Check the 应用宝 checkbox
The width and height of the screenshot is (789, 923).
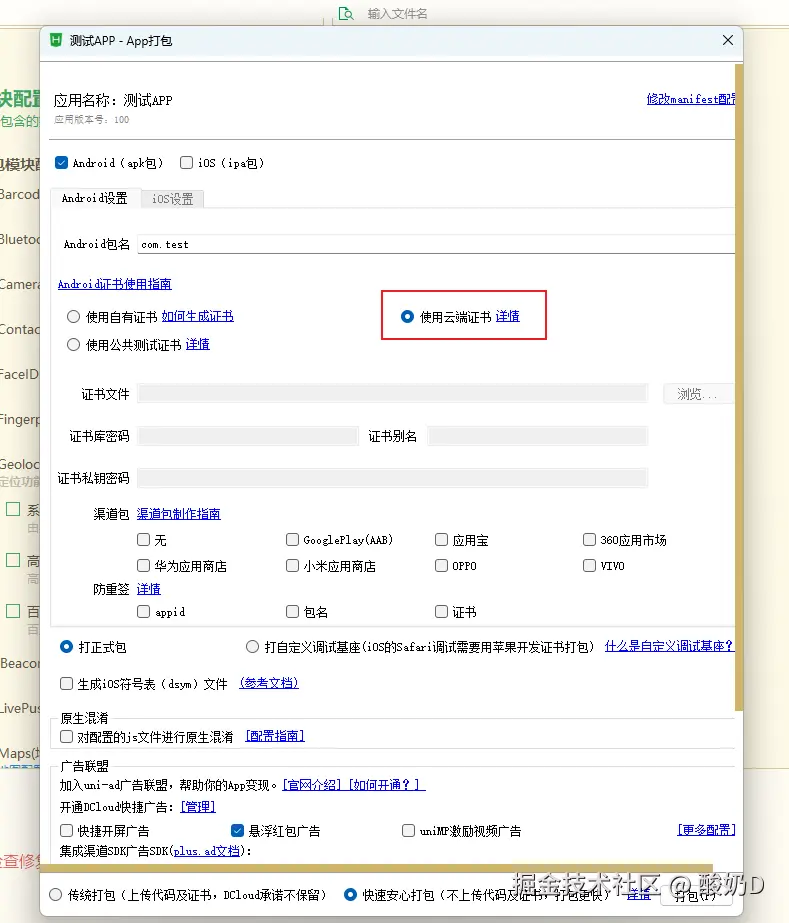pos(441,539)
